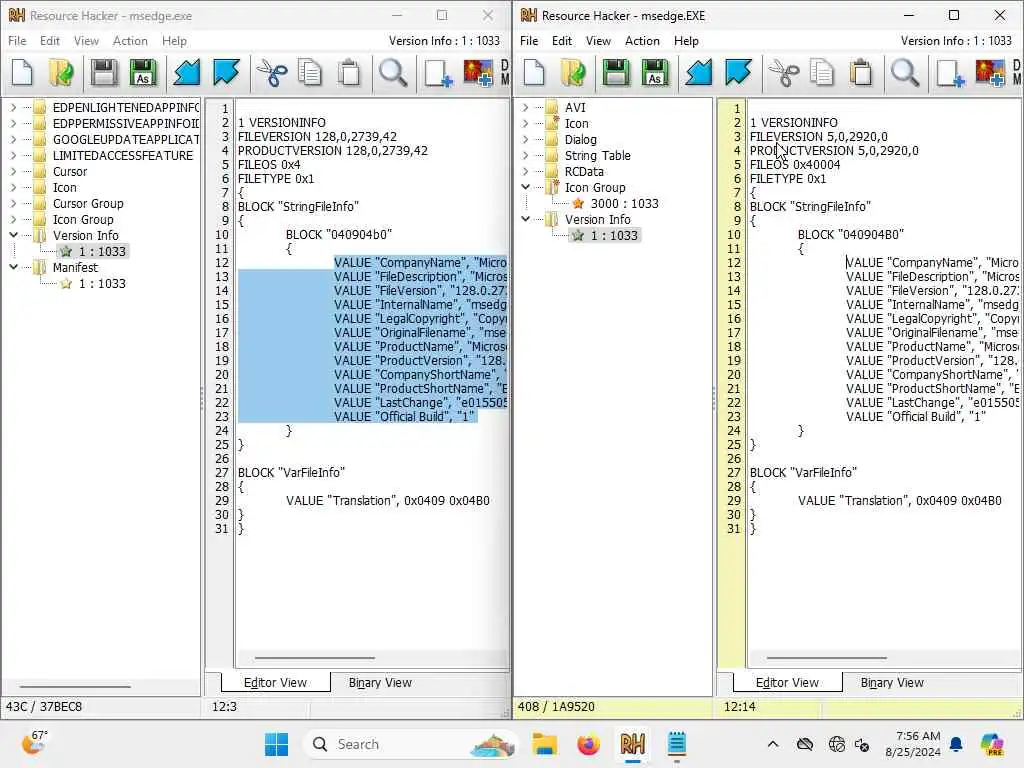Click Find magnifier icon in right window

pos(905,72)
